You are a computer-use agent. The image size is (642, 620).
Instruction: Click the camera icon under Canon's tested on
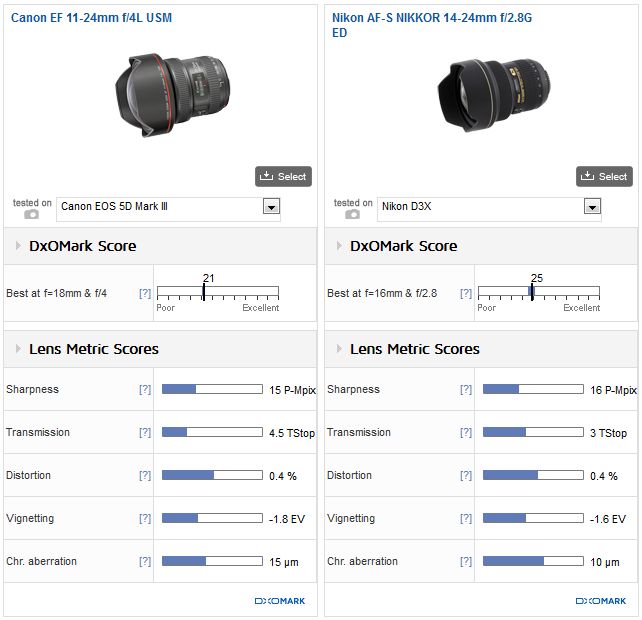coord(31,214)
